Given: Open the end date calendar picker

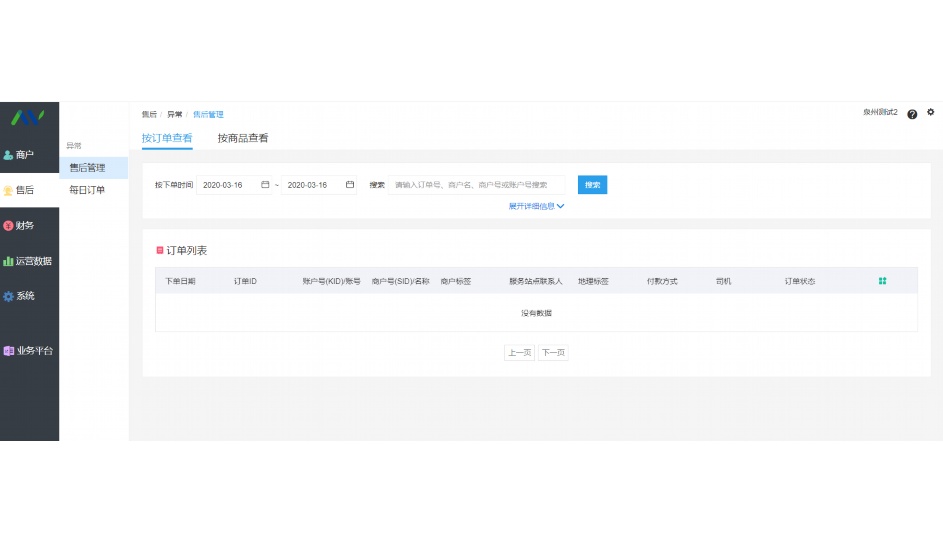Looking at the screenshot, I should 350,185.
